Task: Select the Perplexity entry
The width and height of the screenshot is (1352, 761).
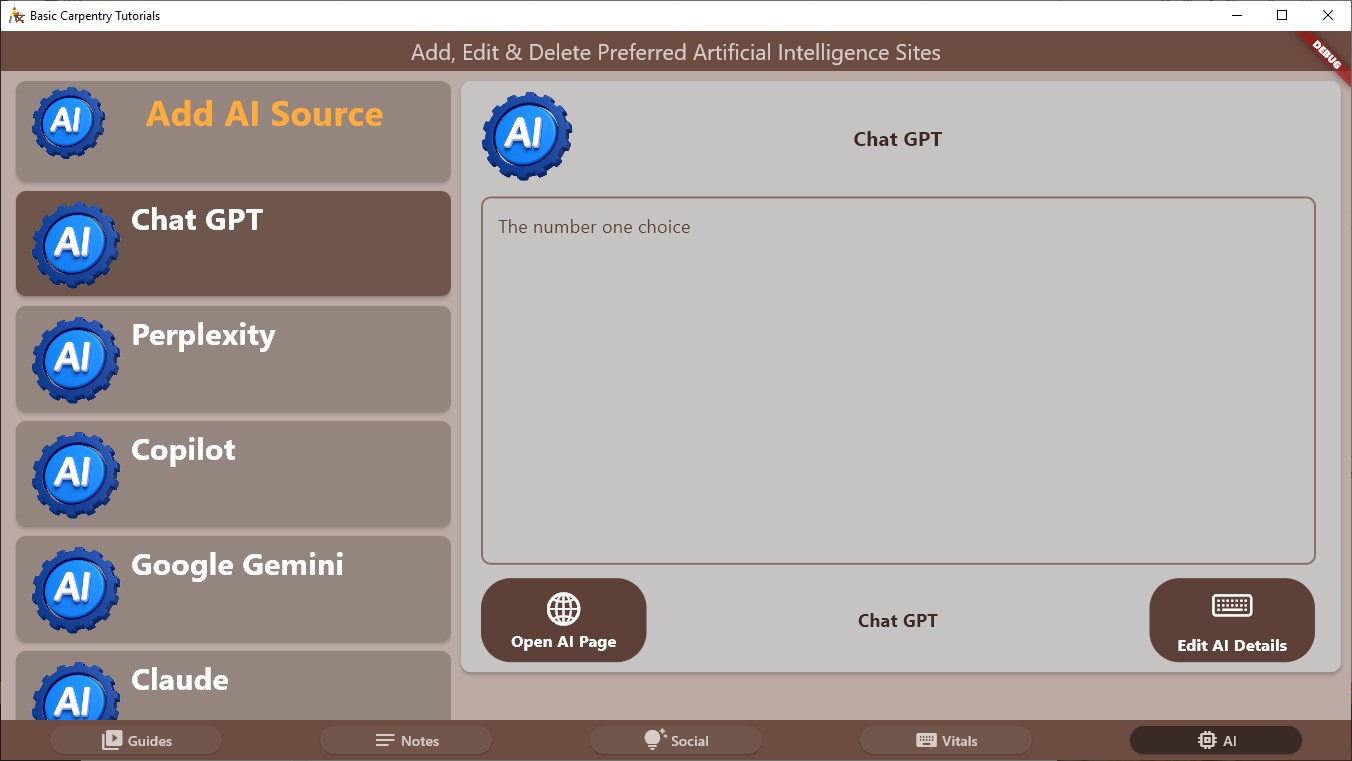Action: tap(233, 358)
